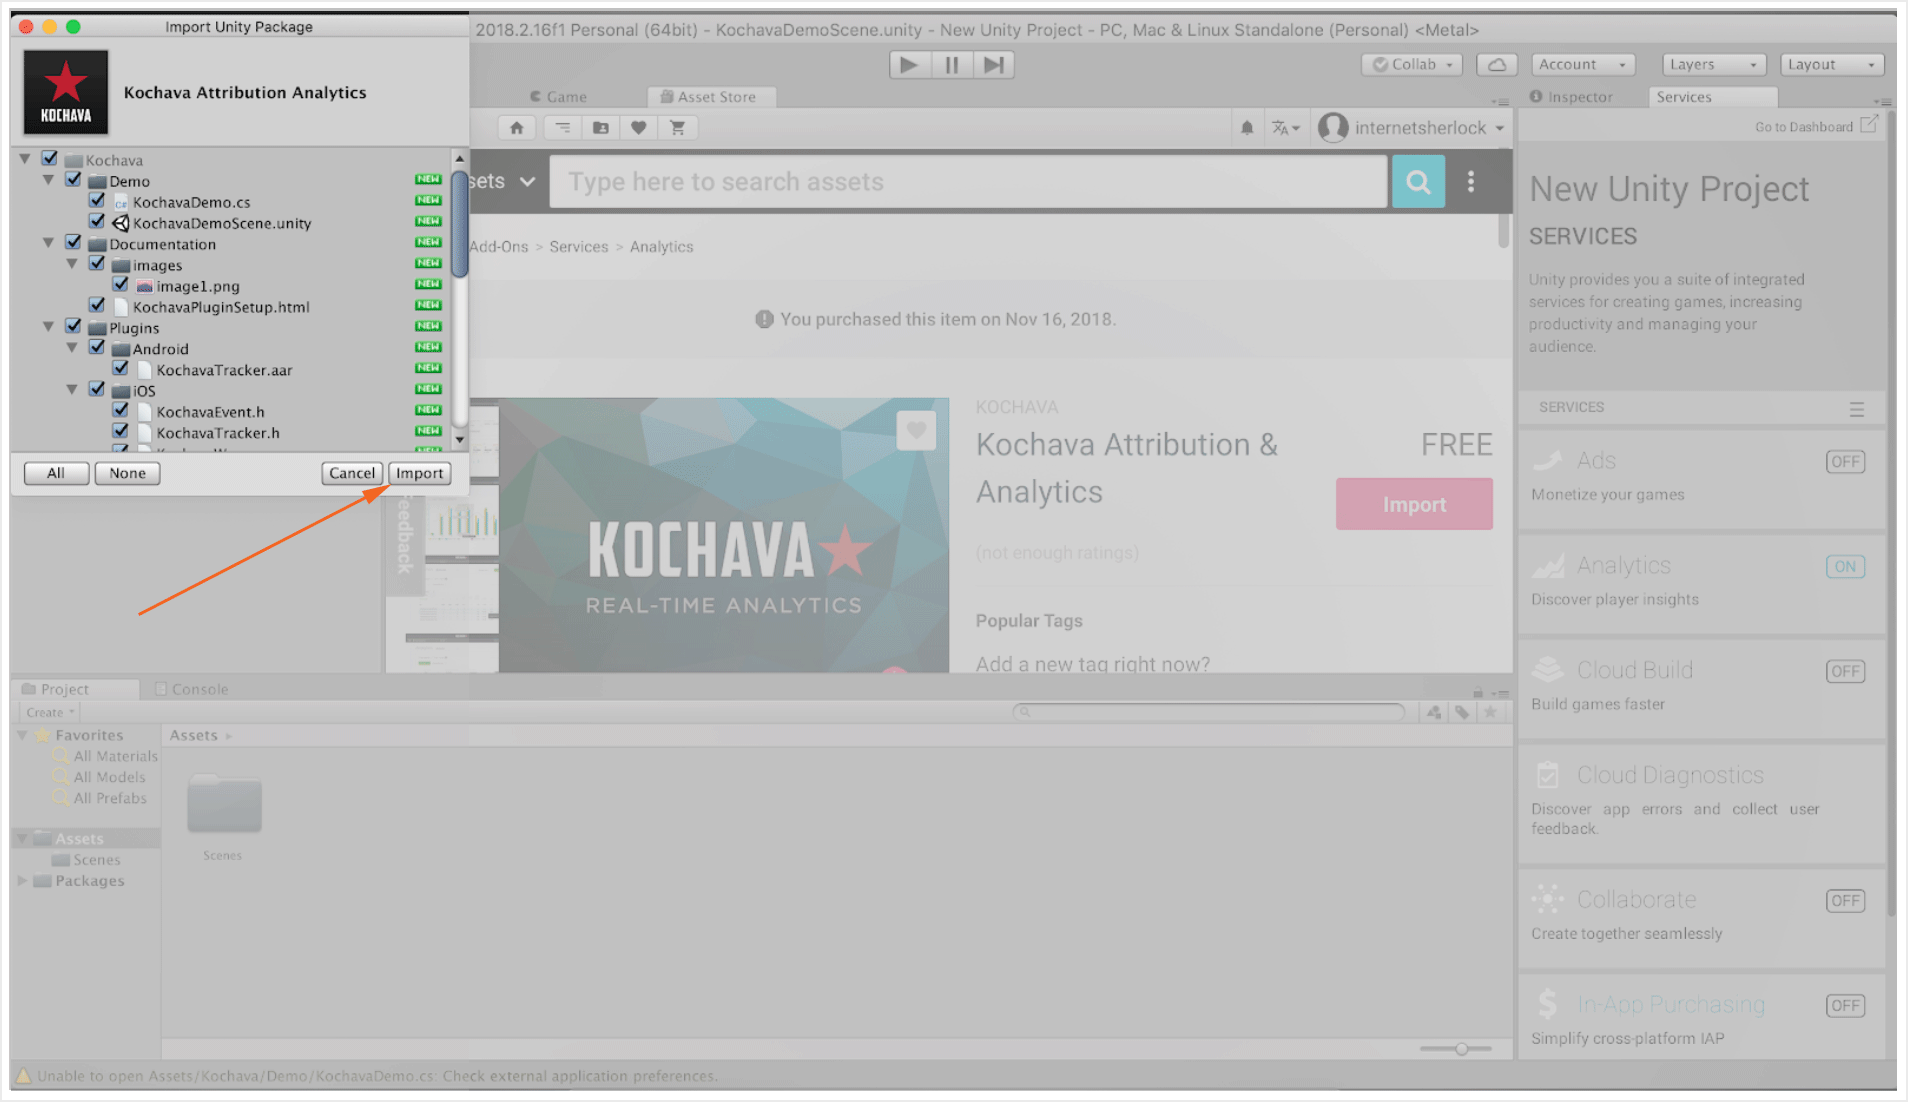Uncheck KochavaDemo.cs checkbox
This screenshot has height=1102, width=1908.
click(x=97, y=201)
